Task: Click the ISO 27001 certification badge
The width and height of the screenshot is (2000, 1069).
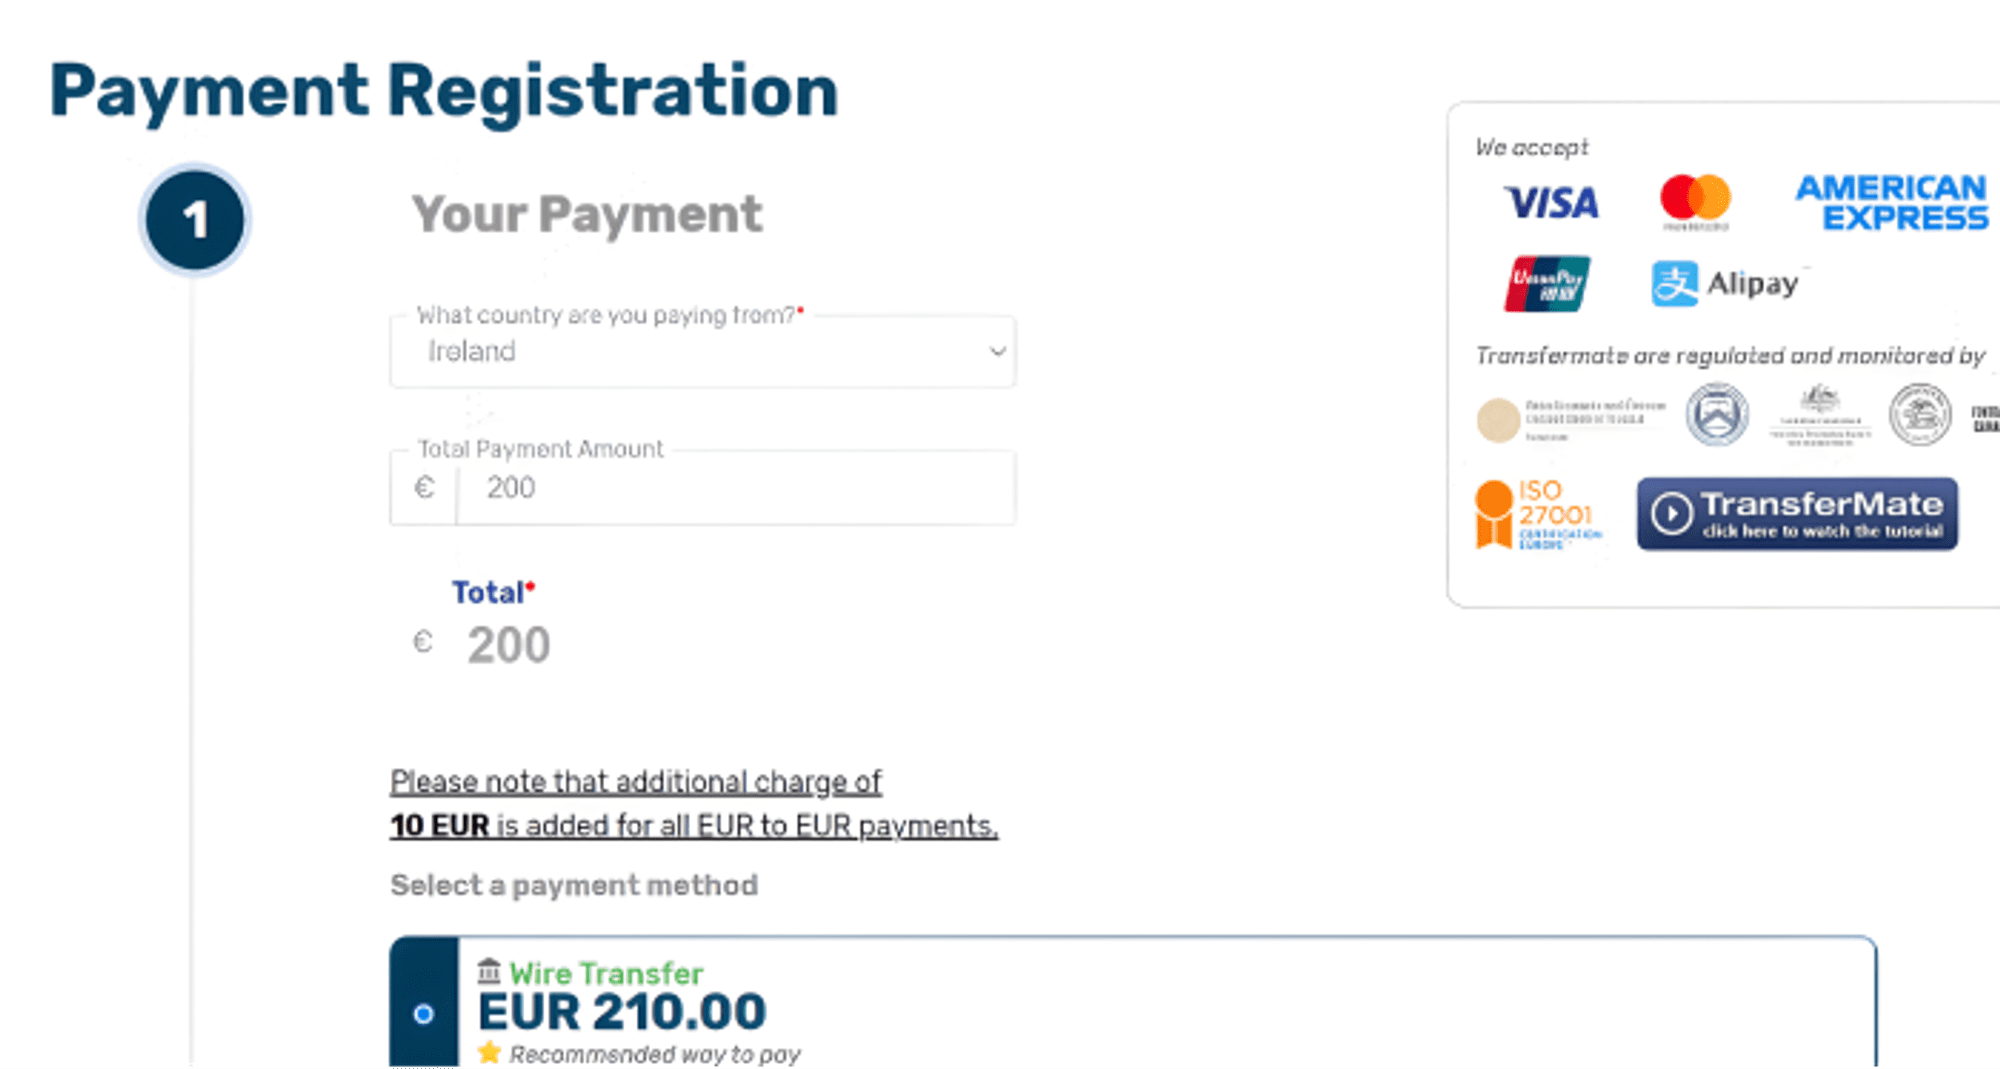Action: coord(1538,514)
